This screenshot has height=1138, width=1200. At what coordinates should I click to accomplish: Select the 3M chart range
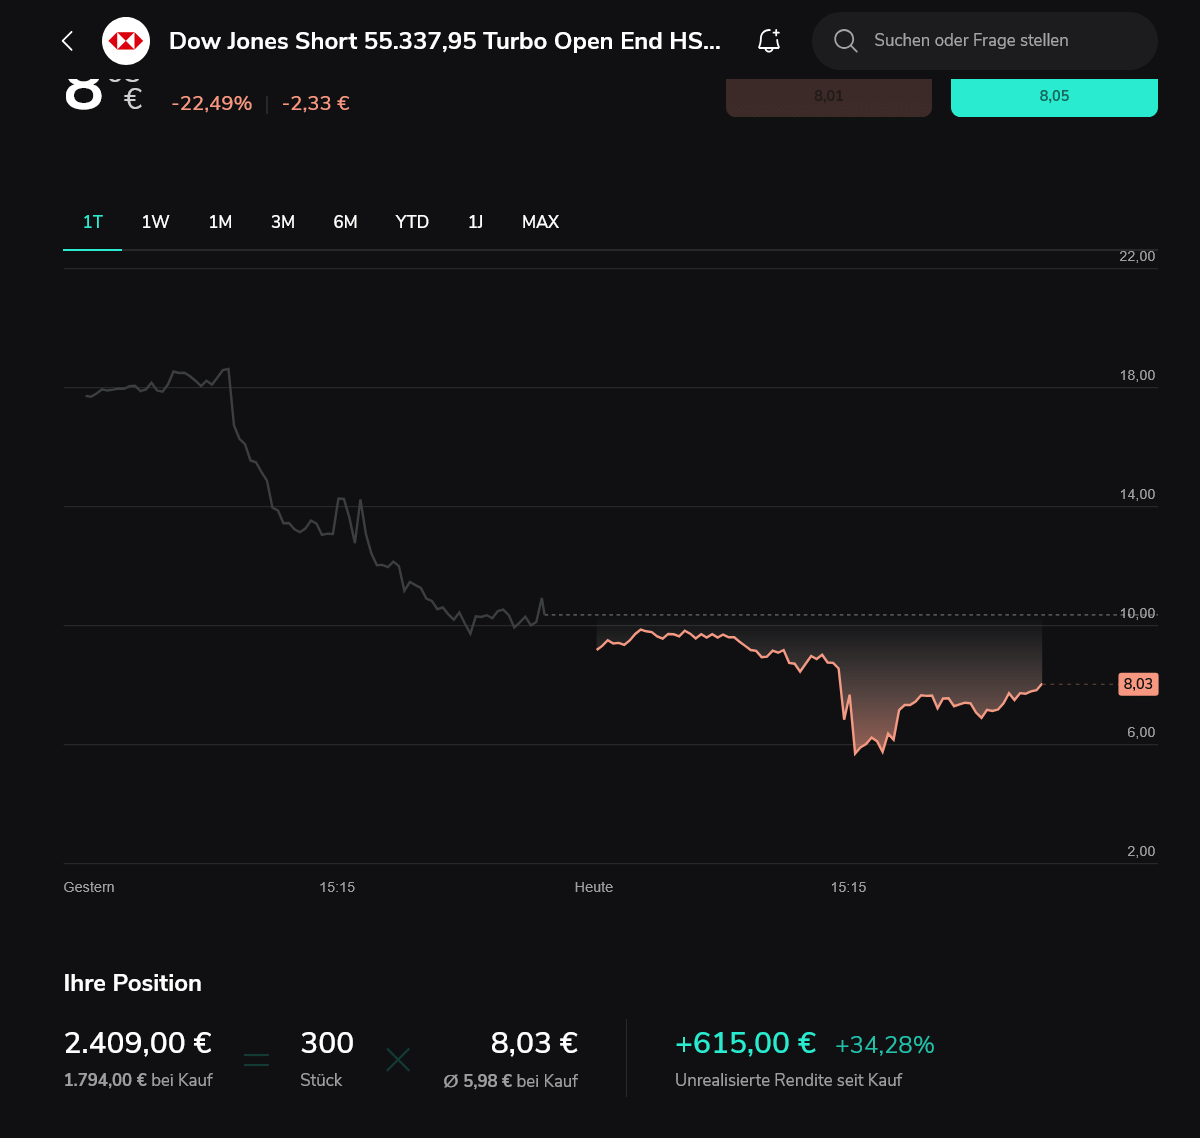tap(283, 222)
